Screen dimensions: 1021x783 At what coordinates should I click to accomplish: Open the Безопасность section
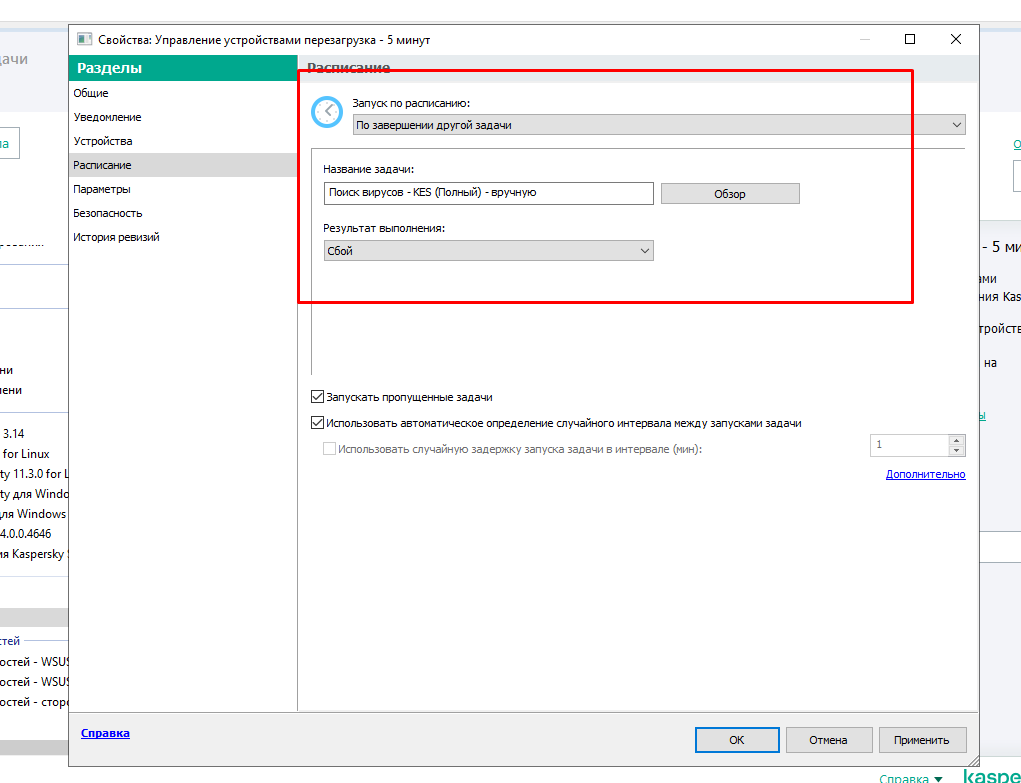click(x=107, y=213)
